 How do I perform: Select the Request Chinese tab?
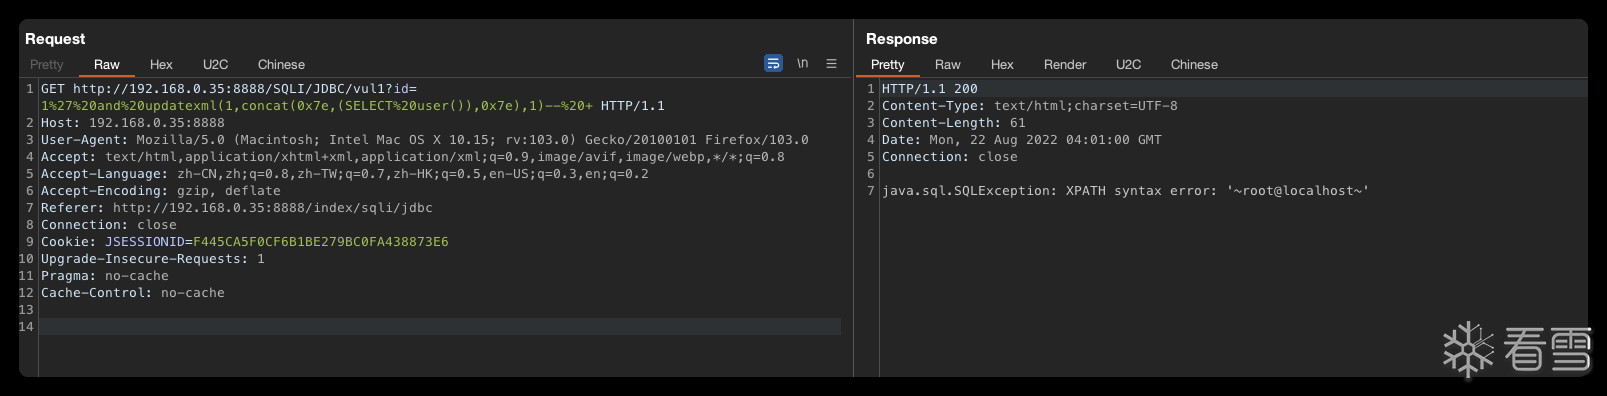[281, 64]
